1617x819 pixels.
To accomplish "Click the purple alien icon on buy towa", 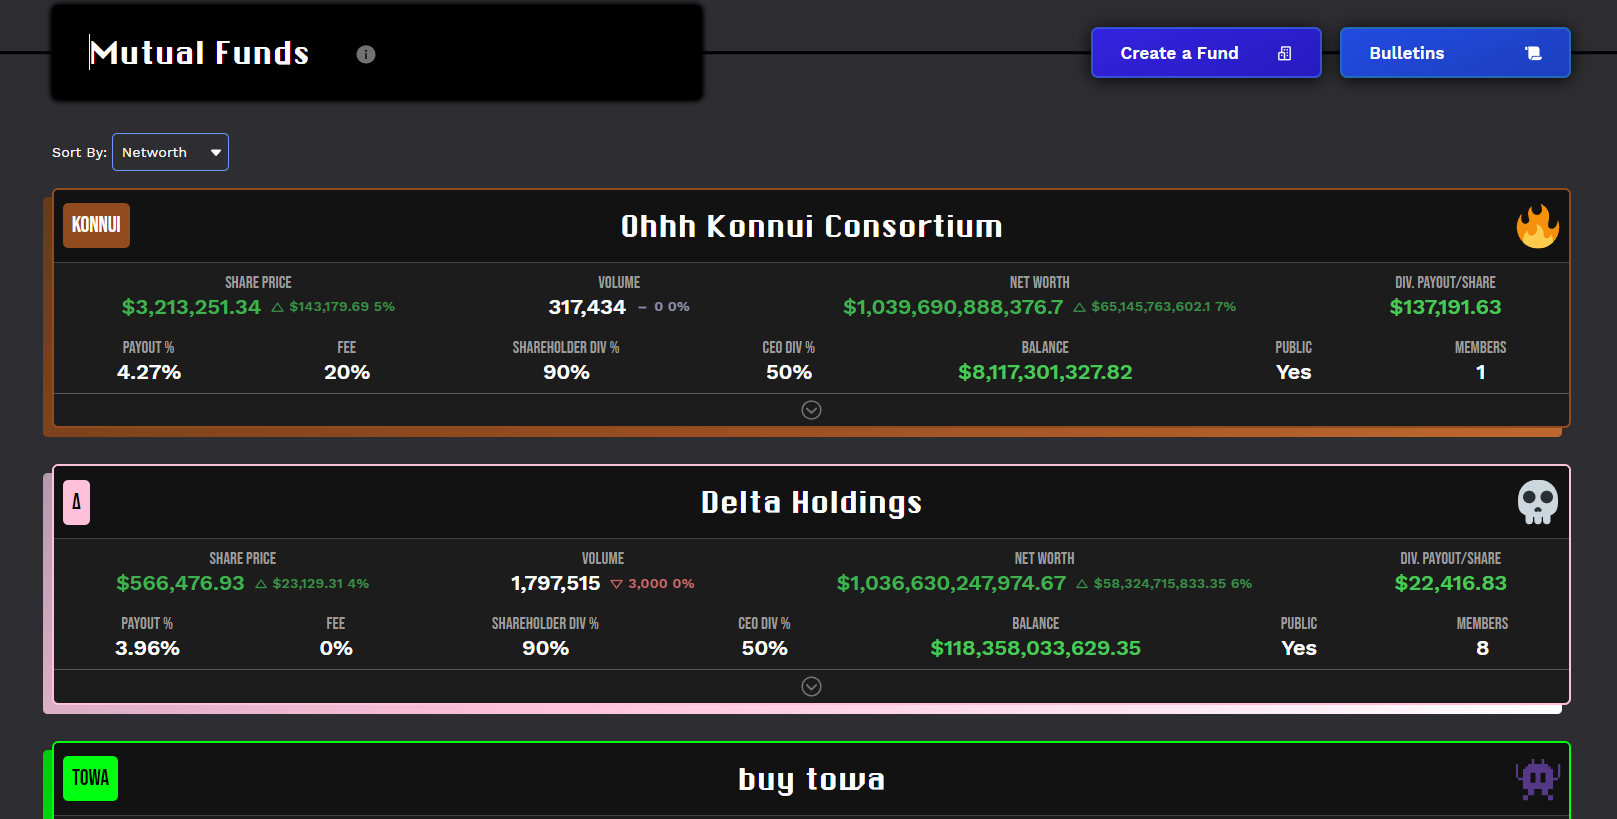I will 1537,778.
